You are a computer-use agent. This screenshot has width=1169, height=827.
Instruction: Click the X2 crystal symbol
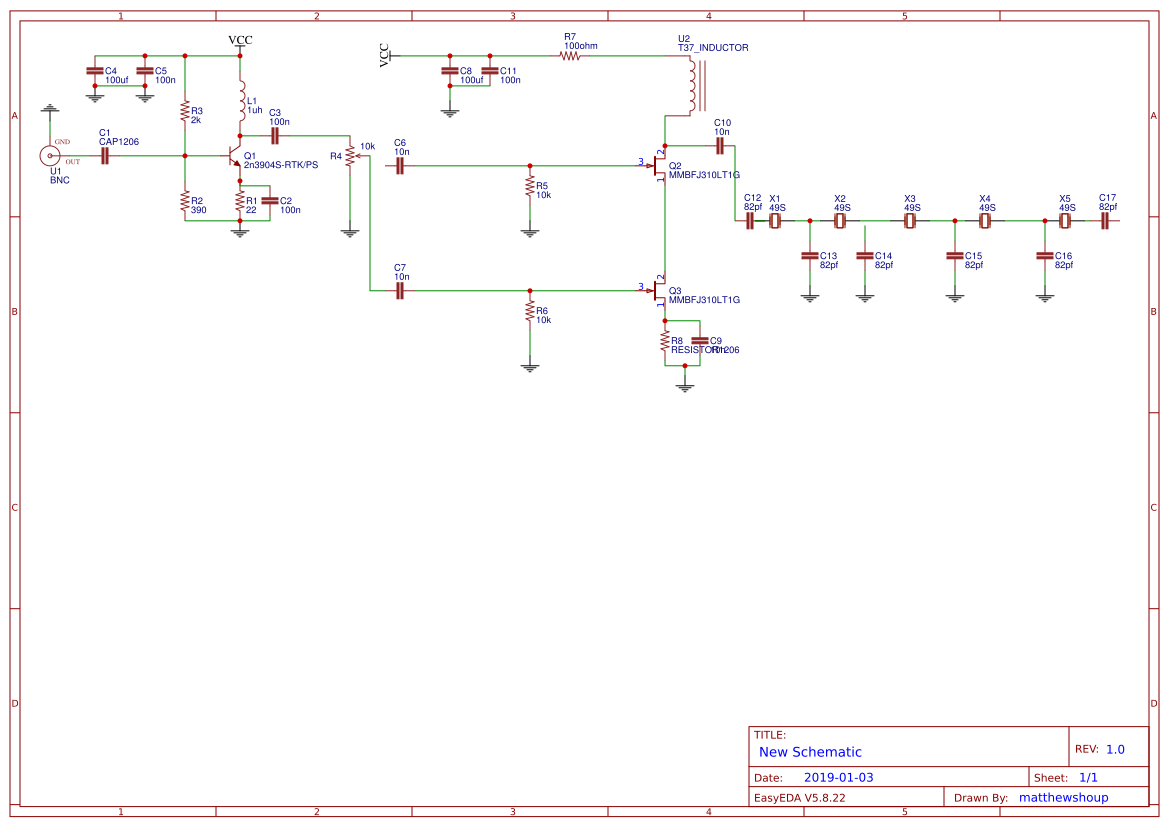(840, 221)
